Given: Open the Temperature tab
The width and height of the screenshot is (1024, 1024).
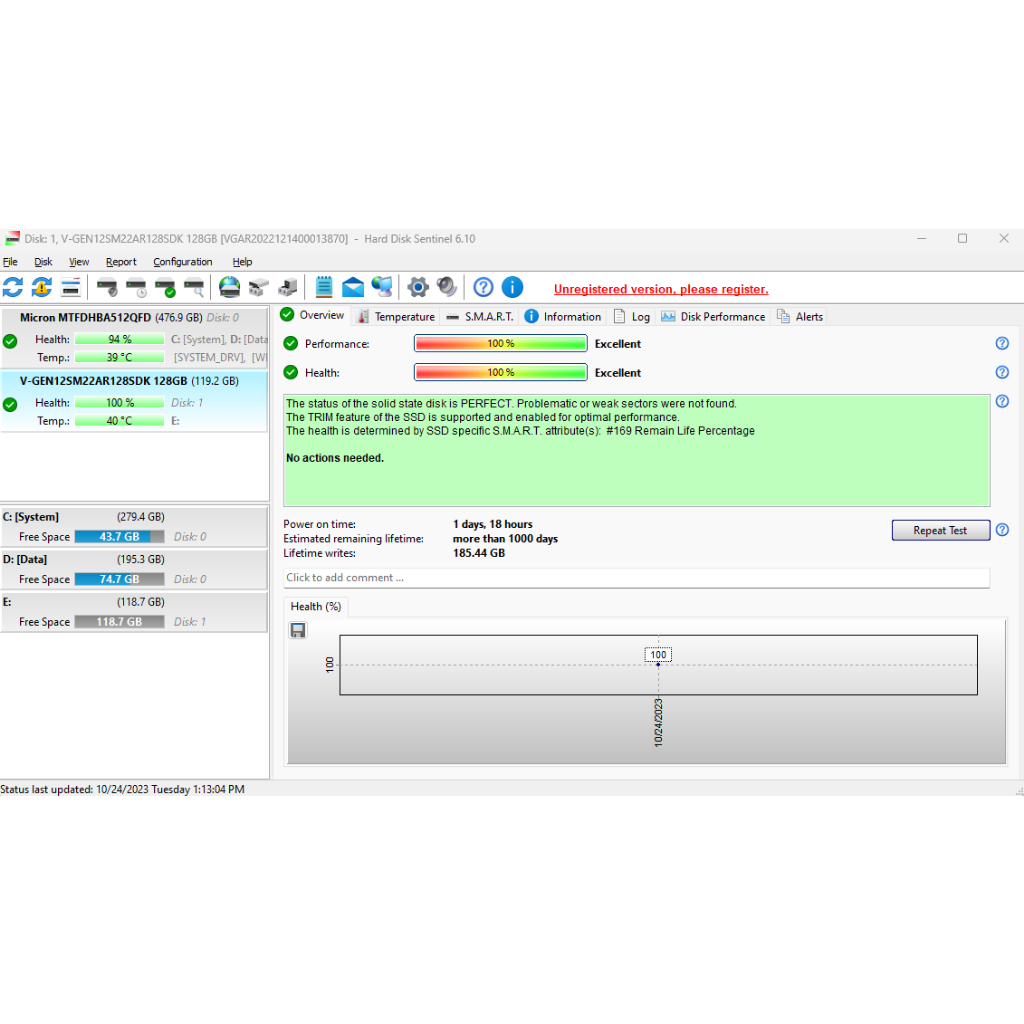Looking at the screenshot, I should pos(397,317).
